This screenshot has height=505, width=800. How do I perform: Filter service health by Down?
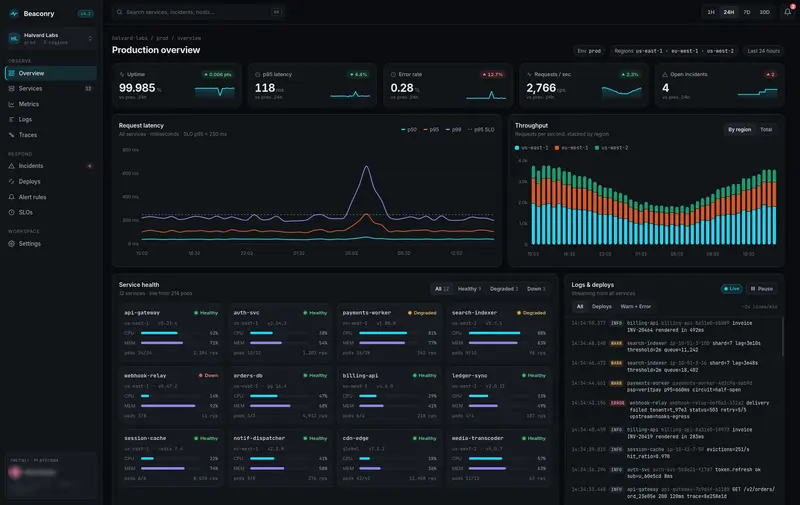coord(536,289)
